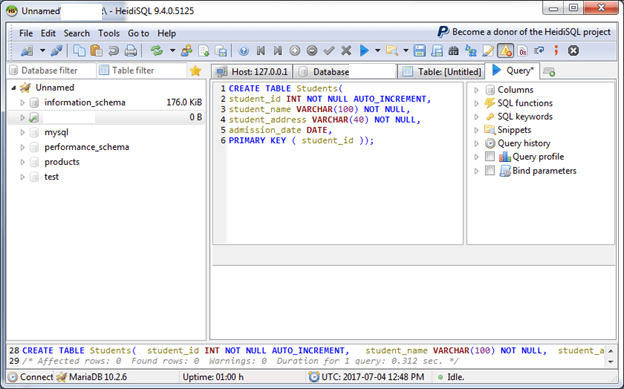Open the Session manager connection icon
Screen dimensions: 624x389
[x=27, y=51]
